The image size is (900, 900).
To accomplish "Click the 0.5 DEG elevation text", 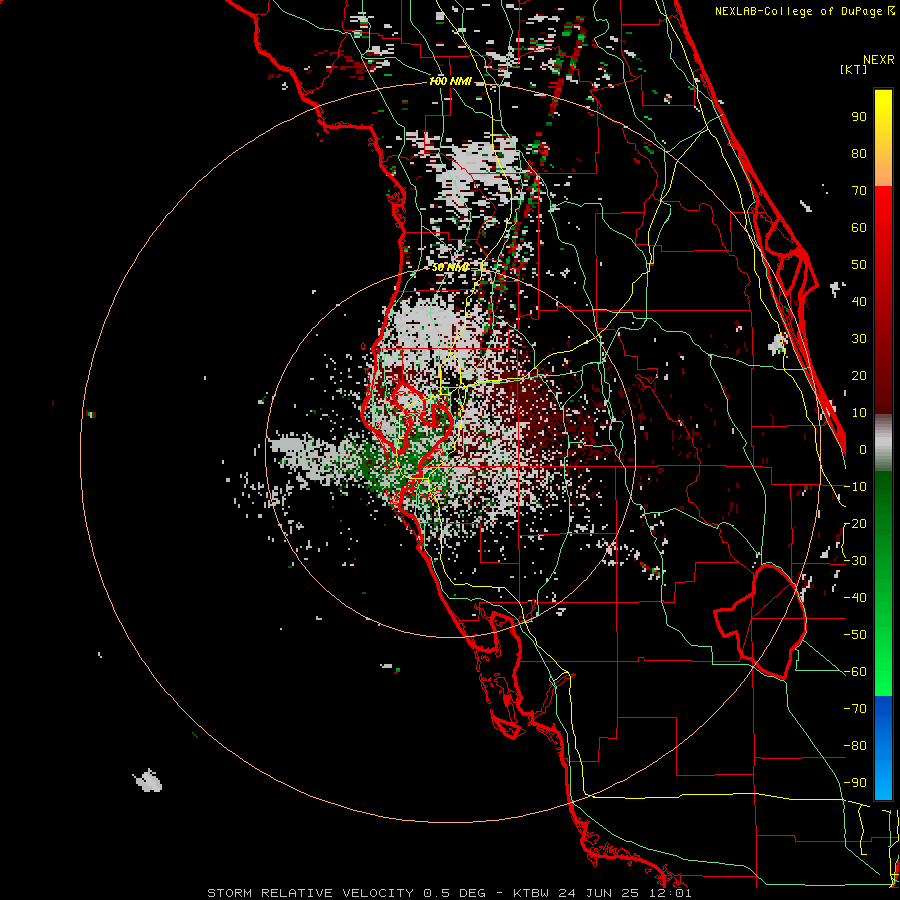I will pyautogui.click(x=455, y=893).
